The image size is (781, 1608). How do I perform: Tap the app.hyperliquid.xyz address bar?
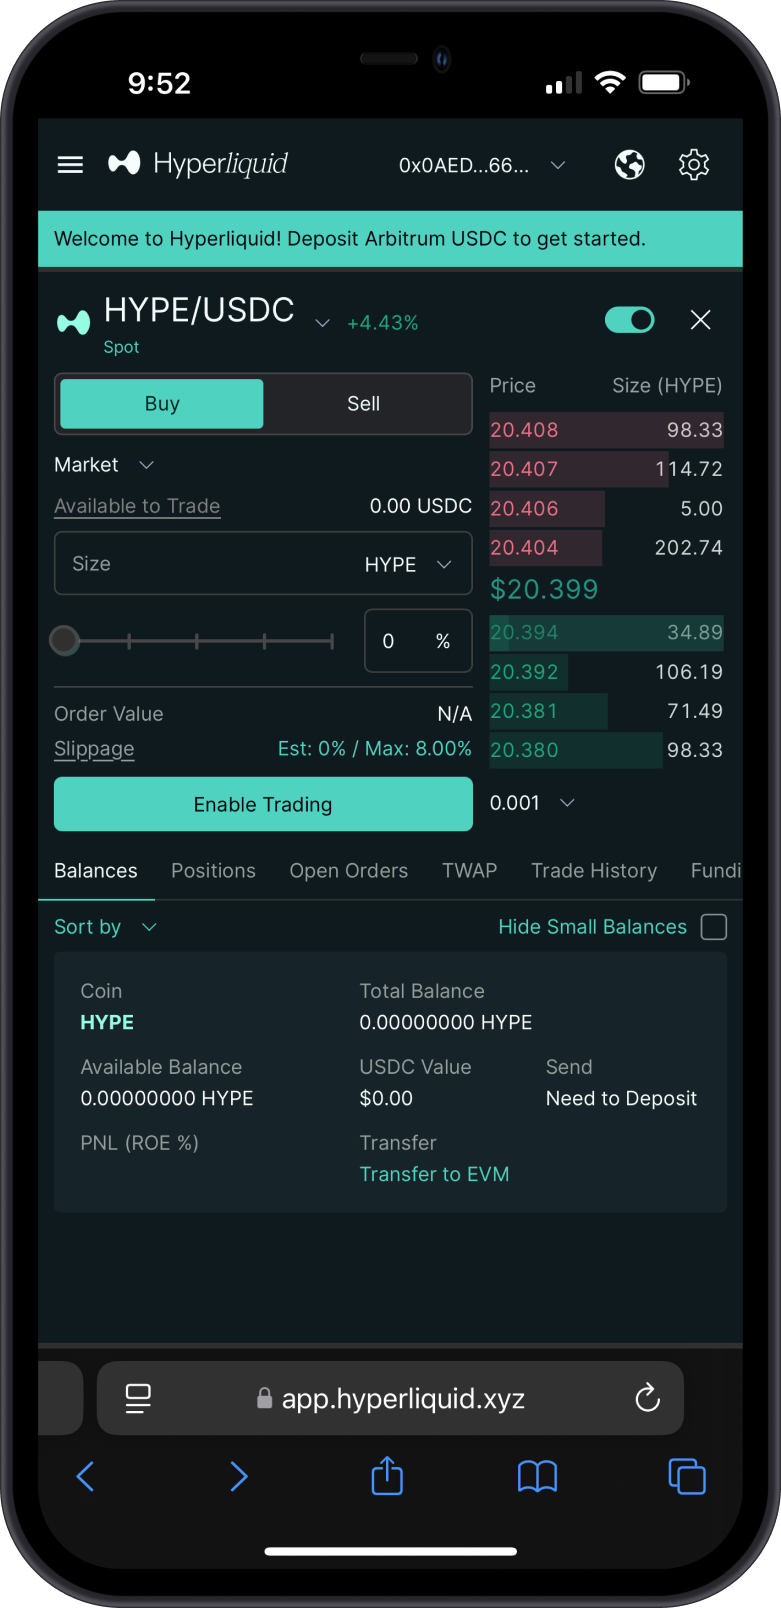390,1398
